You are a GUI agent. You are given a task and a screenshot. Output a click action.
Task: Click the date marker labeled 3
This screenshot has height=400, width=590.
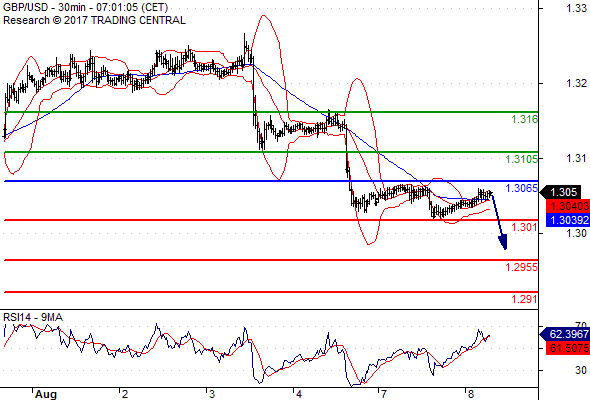(x=212, y=394)
